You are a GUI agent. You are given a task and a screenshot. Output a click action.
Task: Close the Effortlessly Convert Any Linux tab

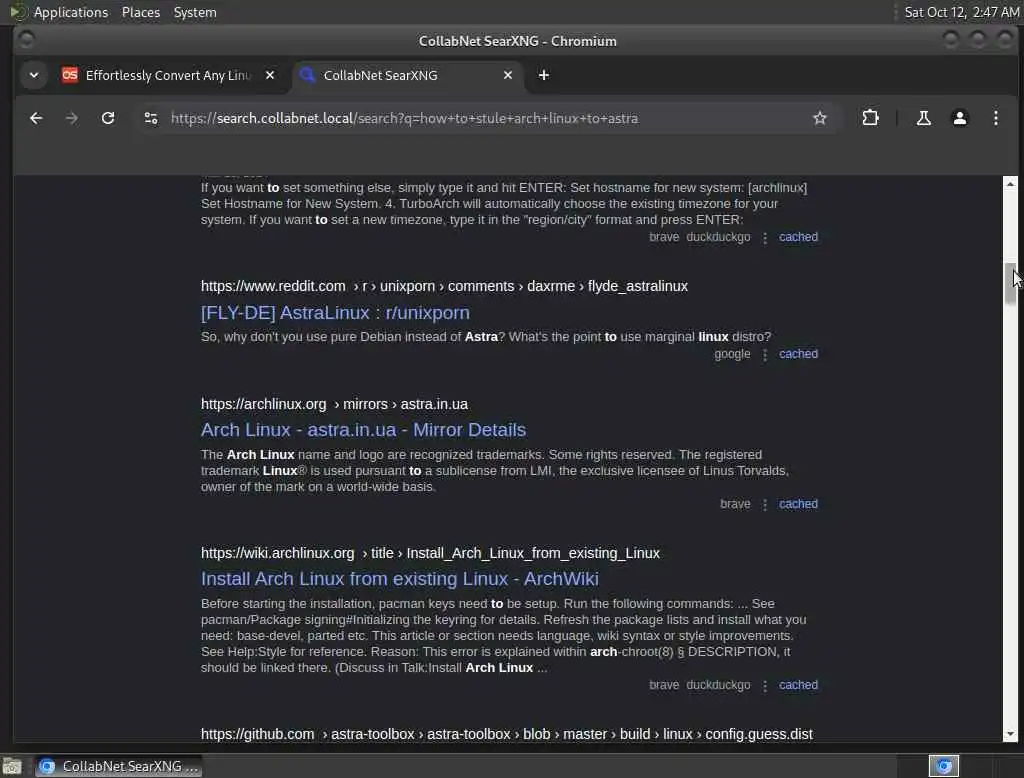pos(270,75)
